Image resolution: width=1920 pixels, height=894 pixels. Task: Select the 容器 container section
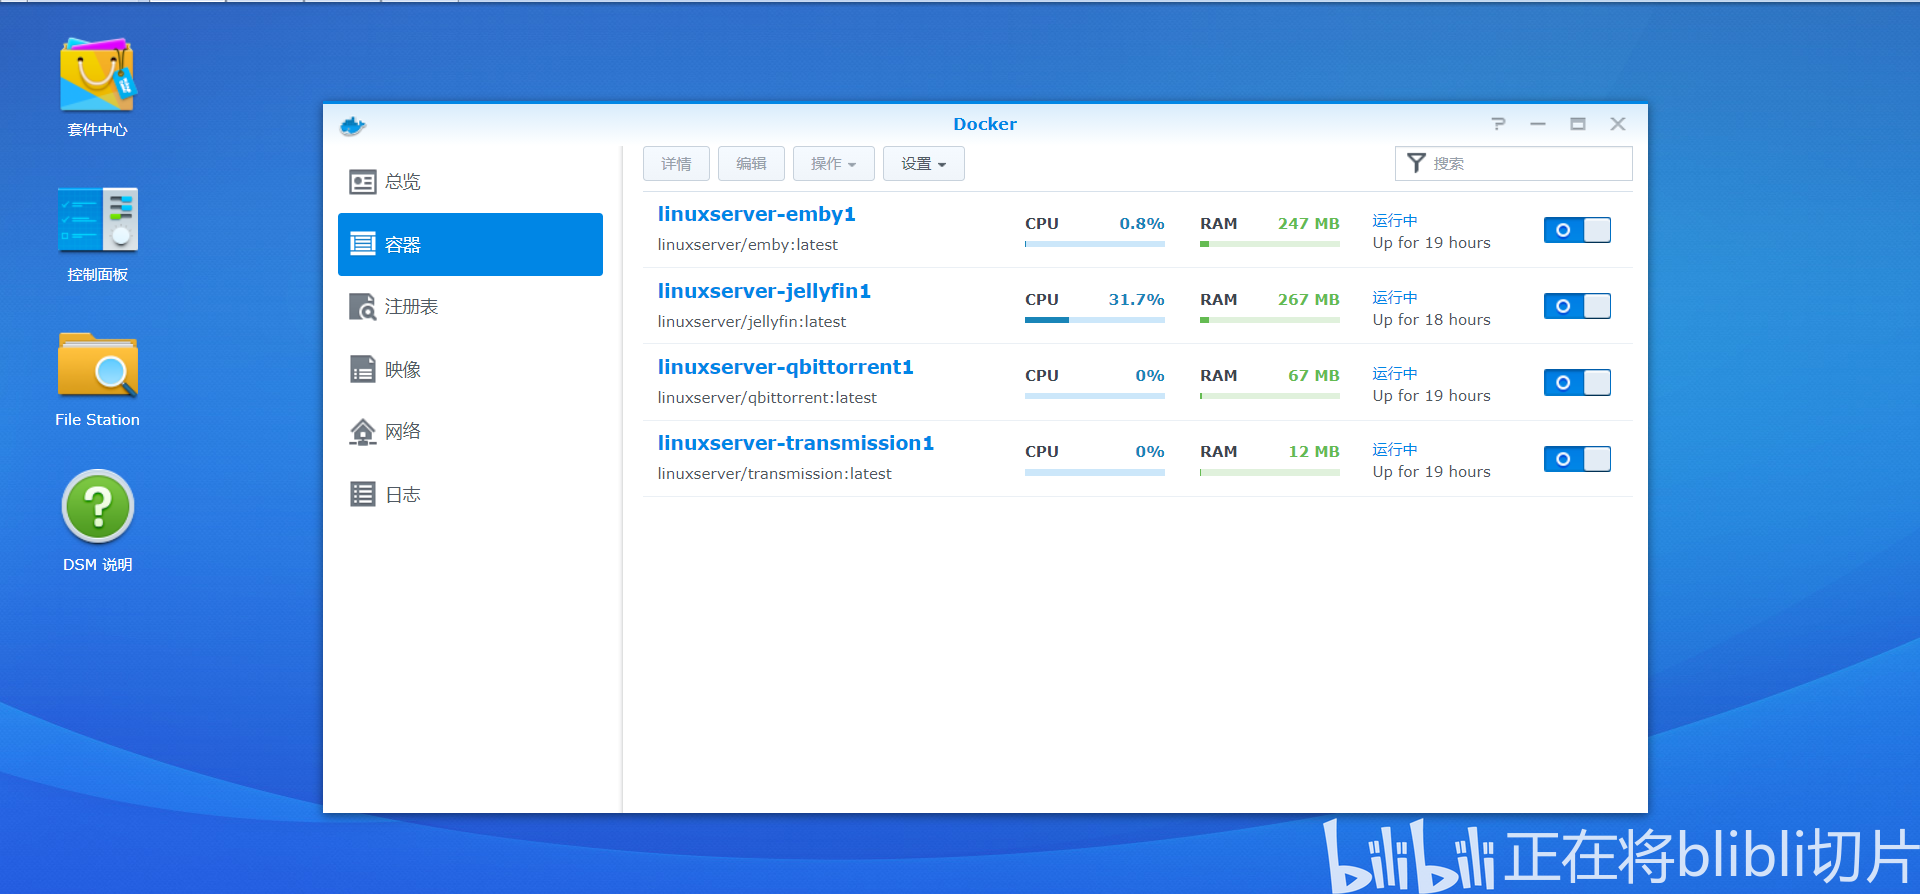470,244
